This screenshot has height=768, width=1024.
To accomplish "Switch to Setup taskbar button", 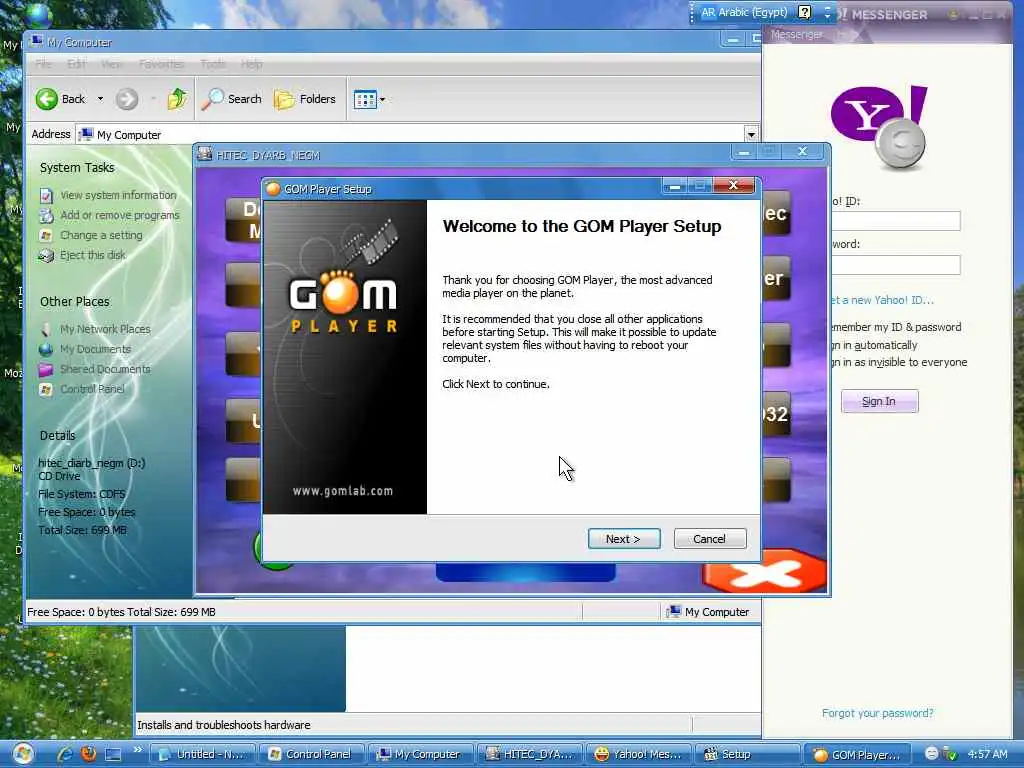I will click(x=747, y=754).
